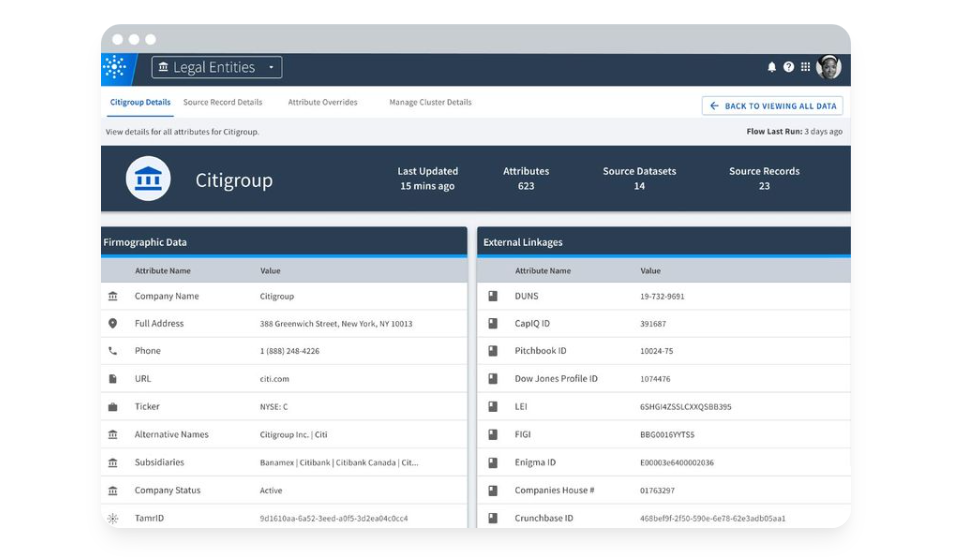The image size is (960, 557).
Task: Click the TamrID value 9d1610aa
Action: click(x=334, y=518)
